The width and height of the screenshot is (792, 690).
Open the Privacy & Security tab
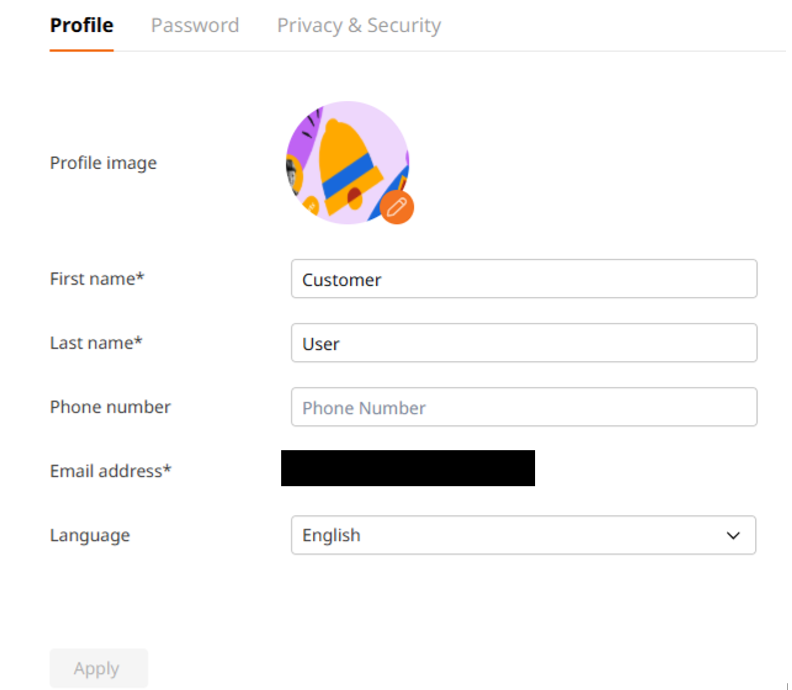pos(359,25)
